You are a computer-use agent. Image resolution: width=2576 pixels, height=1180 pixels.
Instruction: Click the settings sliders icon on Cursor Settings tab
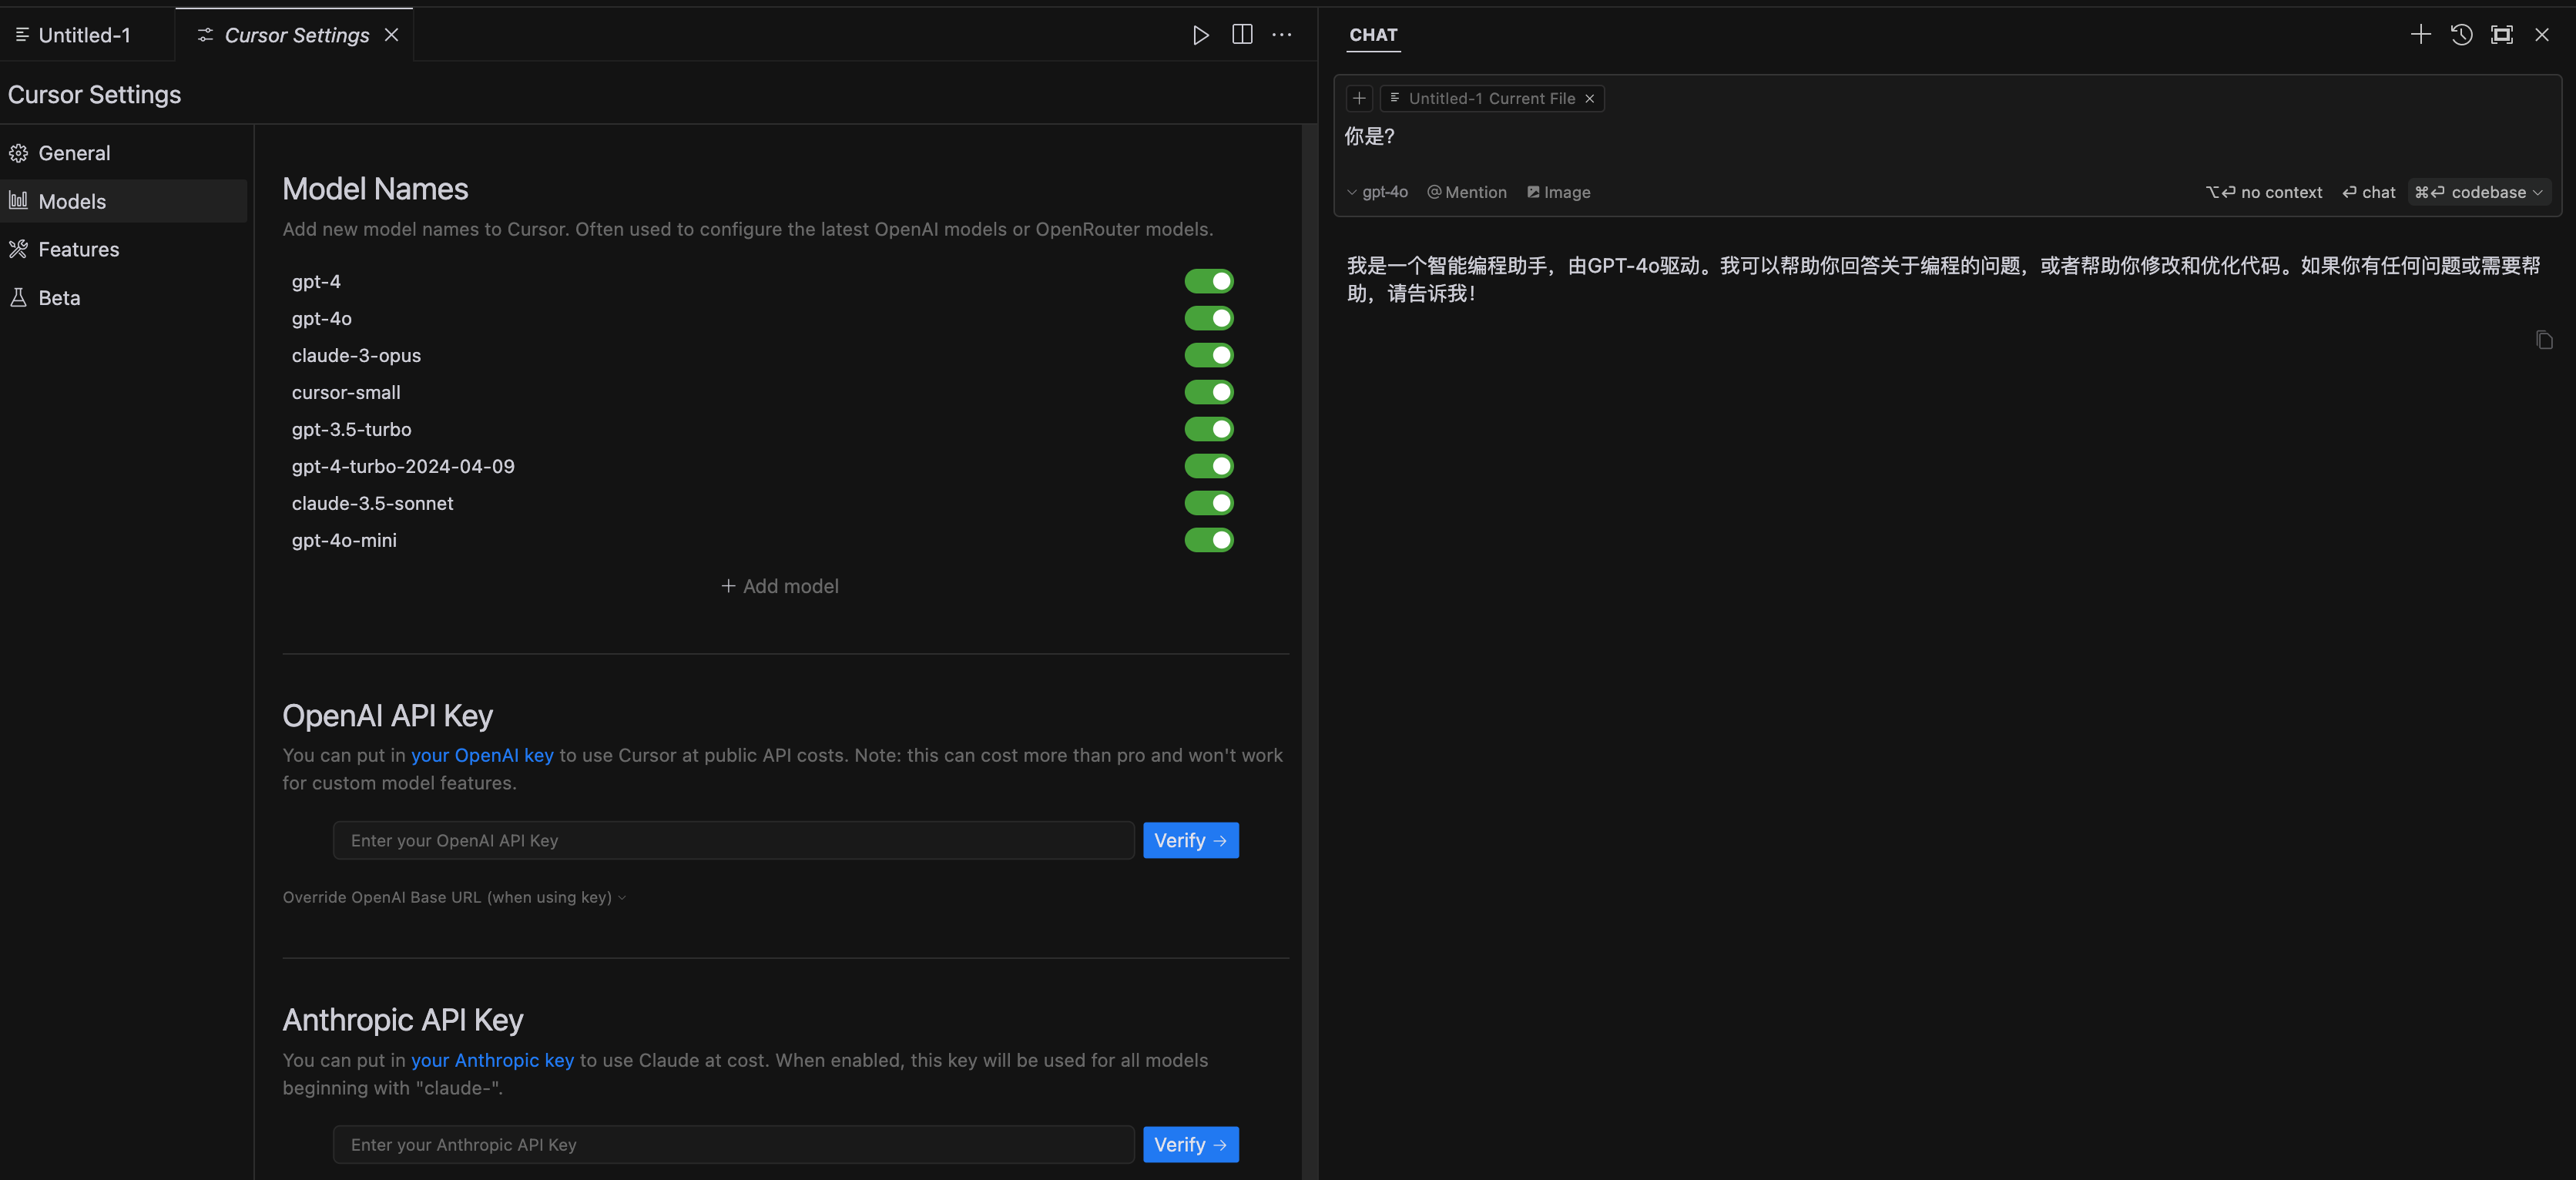[205, 35]
